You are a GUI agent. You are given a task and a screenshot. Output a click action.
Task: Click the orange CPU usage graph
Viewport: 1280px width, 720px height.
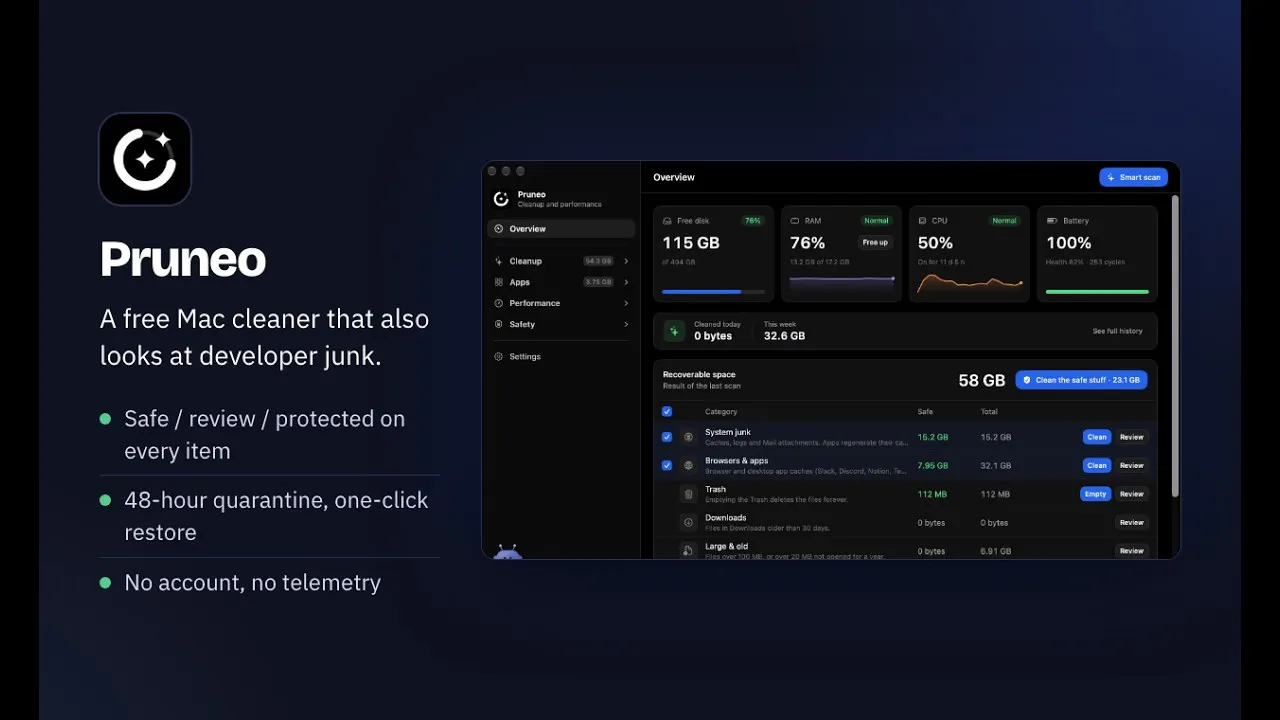970,284
